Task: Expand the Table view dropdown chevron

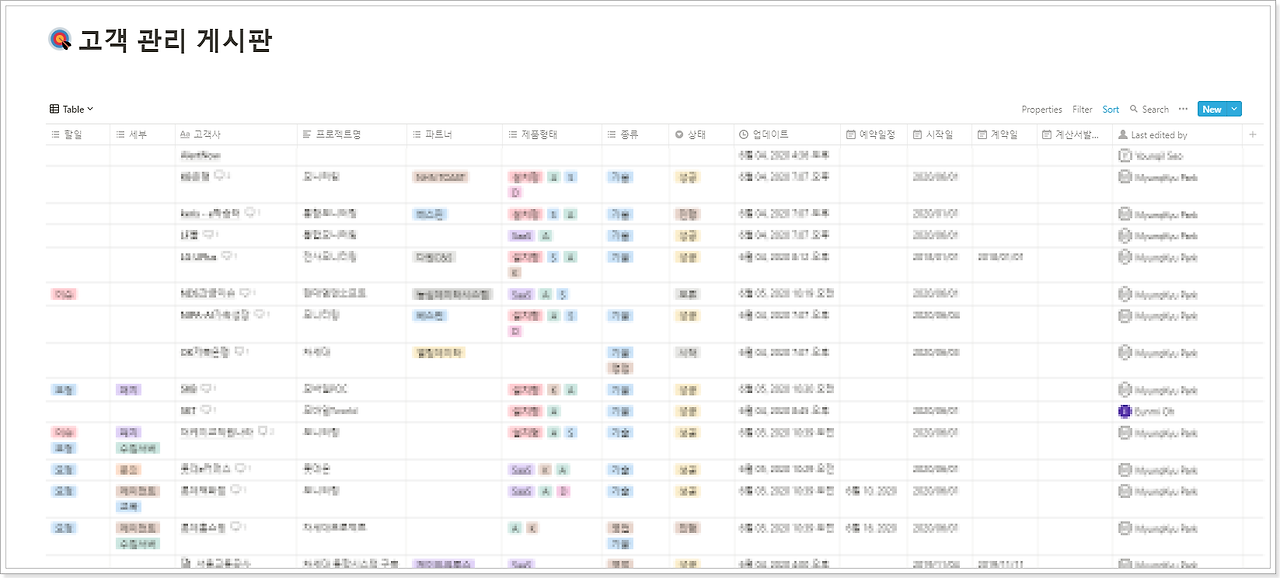Action: (90, 108)
